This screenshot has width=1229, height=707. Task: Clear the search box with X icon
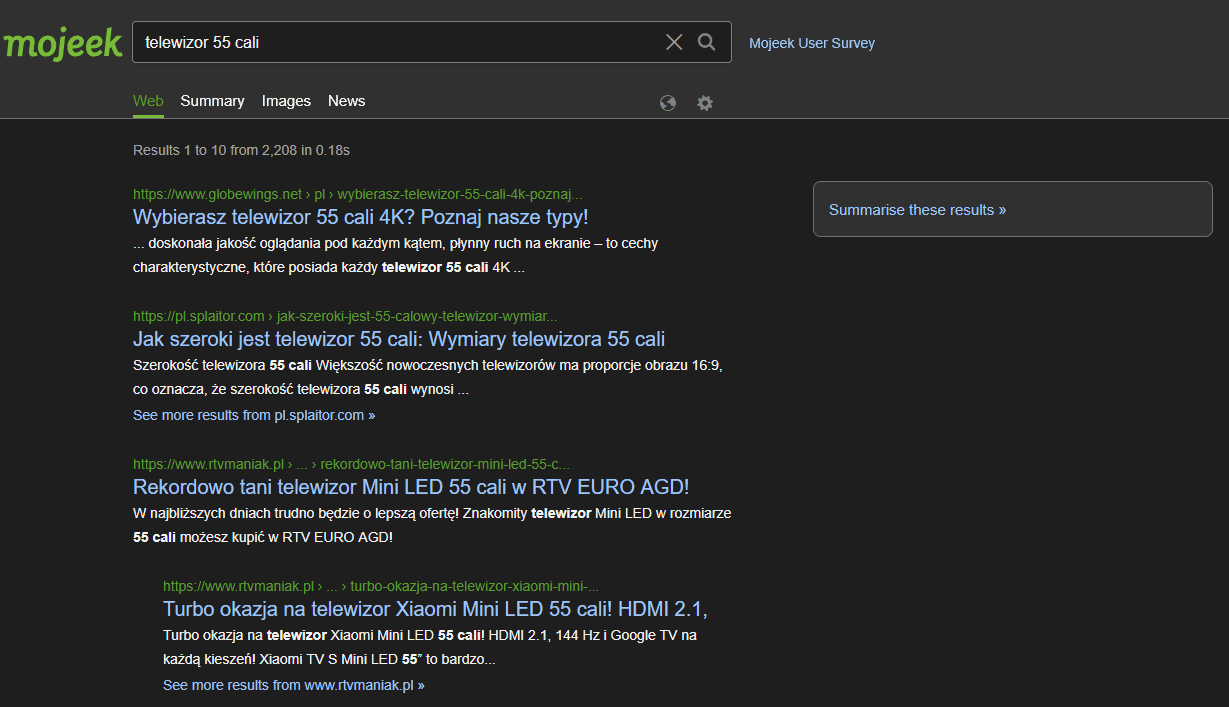674,42
